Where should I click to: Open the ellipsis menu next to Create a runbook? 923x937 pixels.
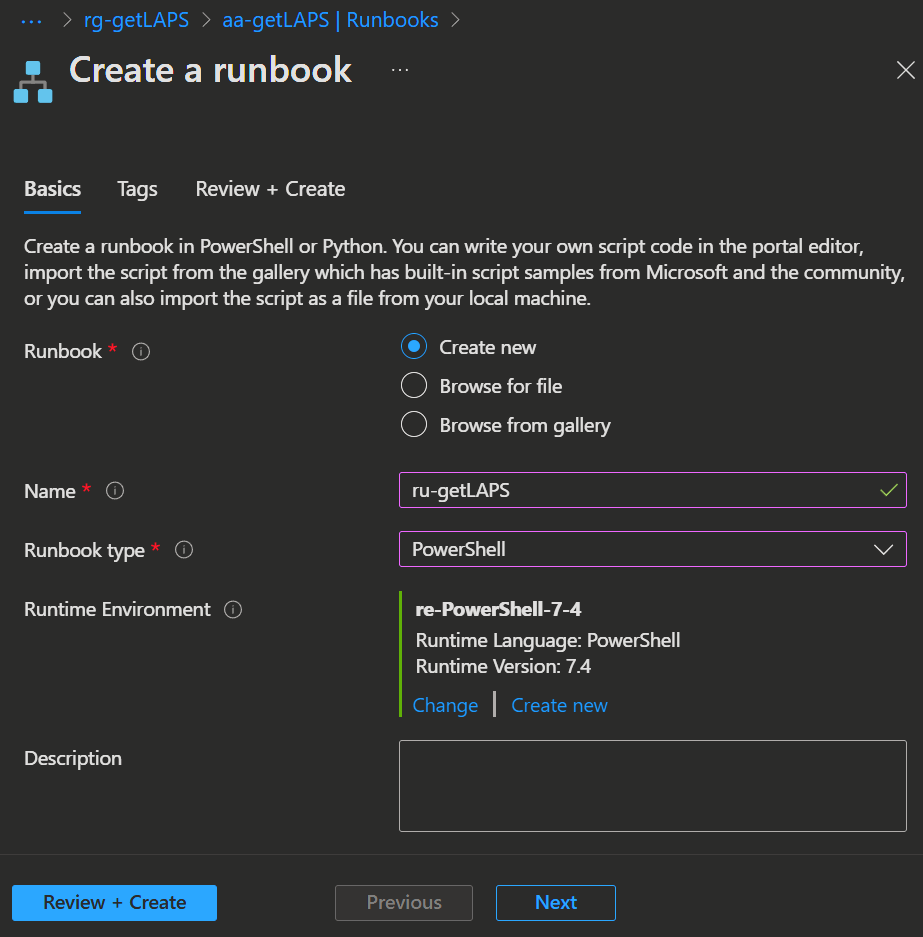click(400, 70)
